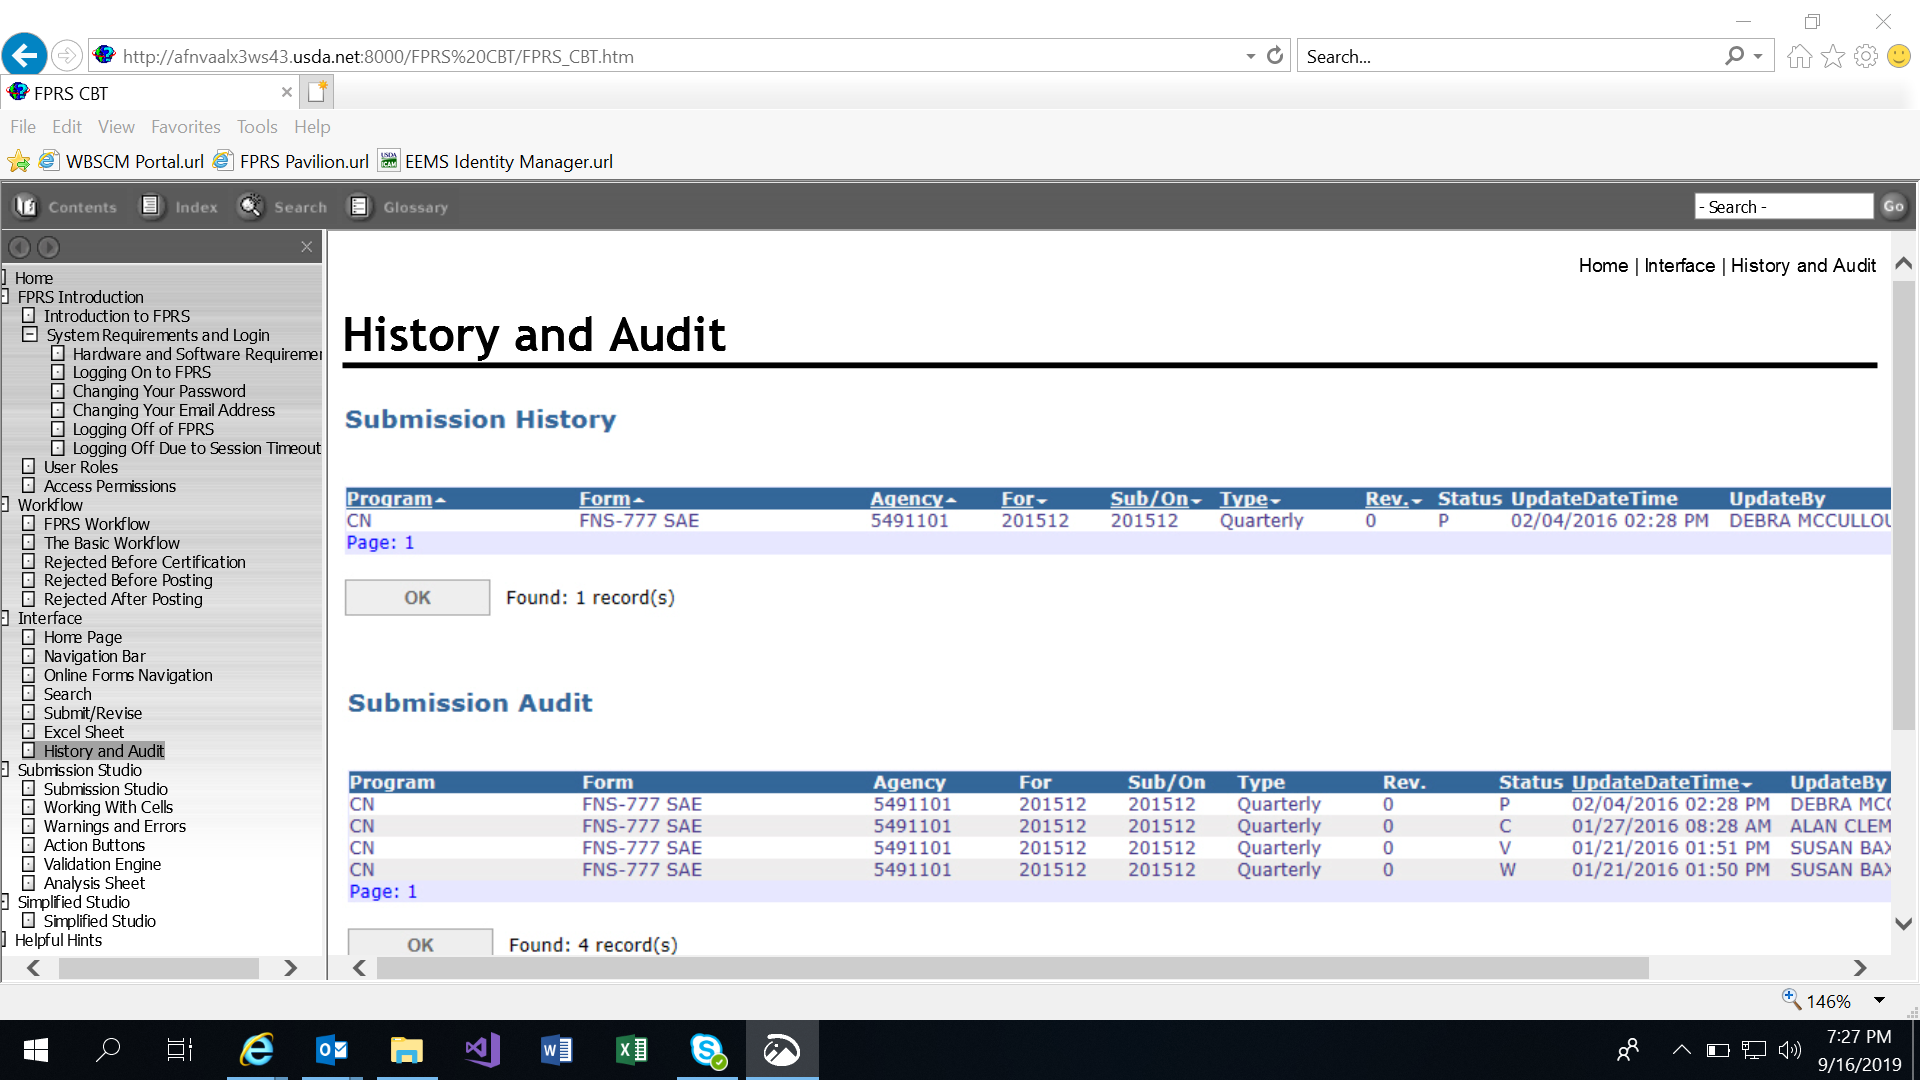Collapse System Requirements and Login tree node
The image size is (1920, 1080).
pyautogui.click(x=30, y=335)
